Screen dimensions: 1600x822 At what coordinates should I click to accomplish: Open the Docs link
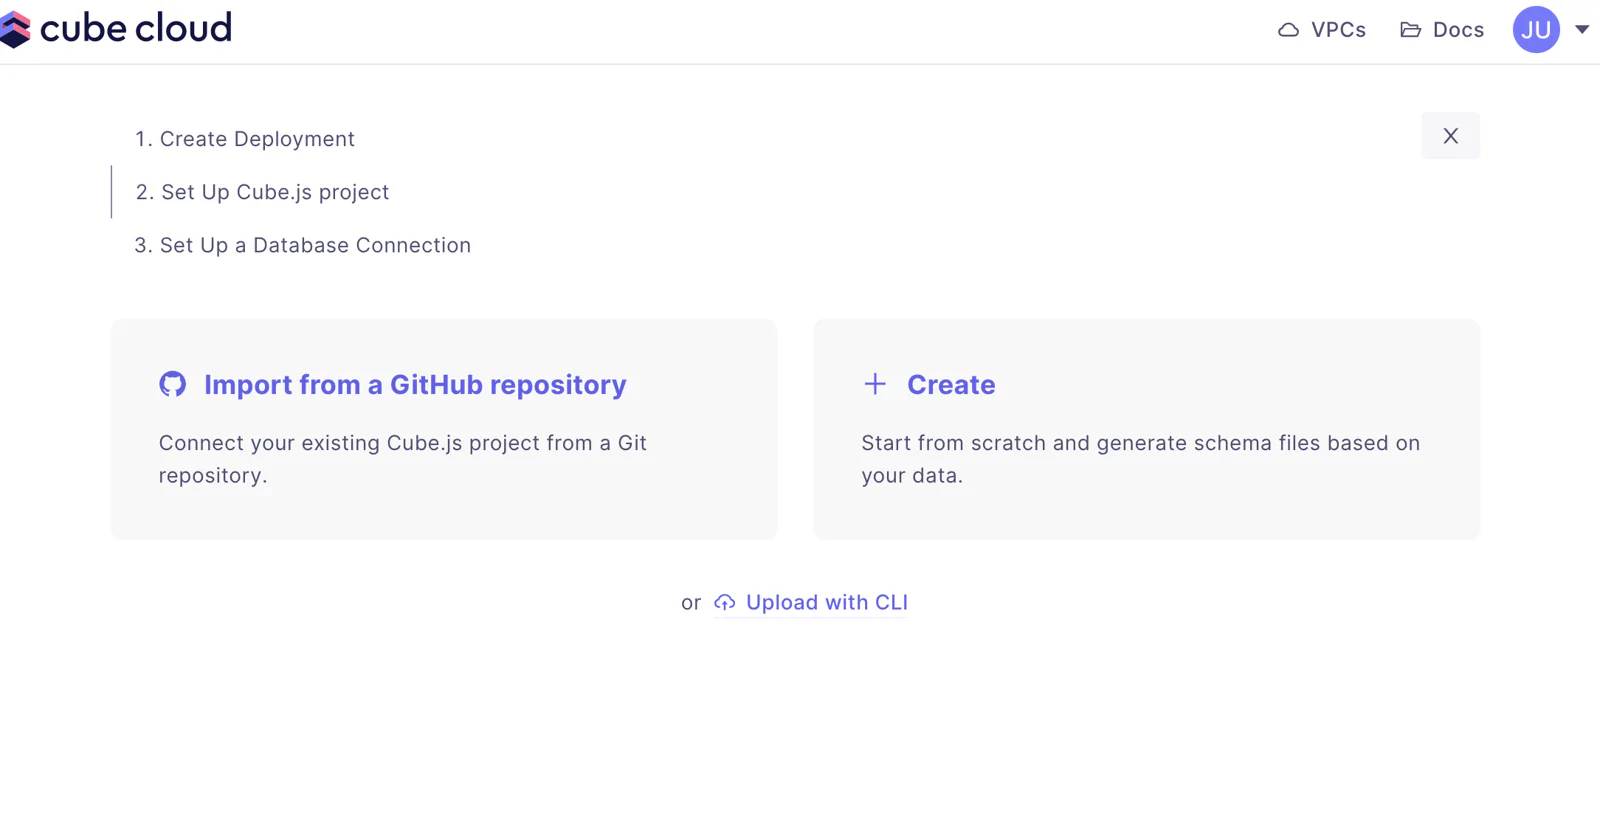coord(1458,30)
